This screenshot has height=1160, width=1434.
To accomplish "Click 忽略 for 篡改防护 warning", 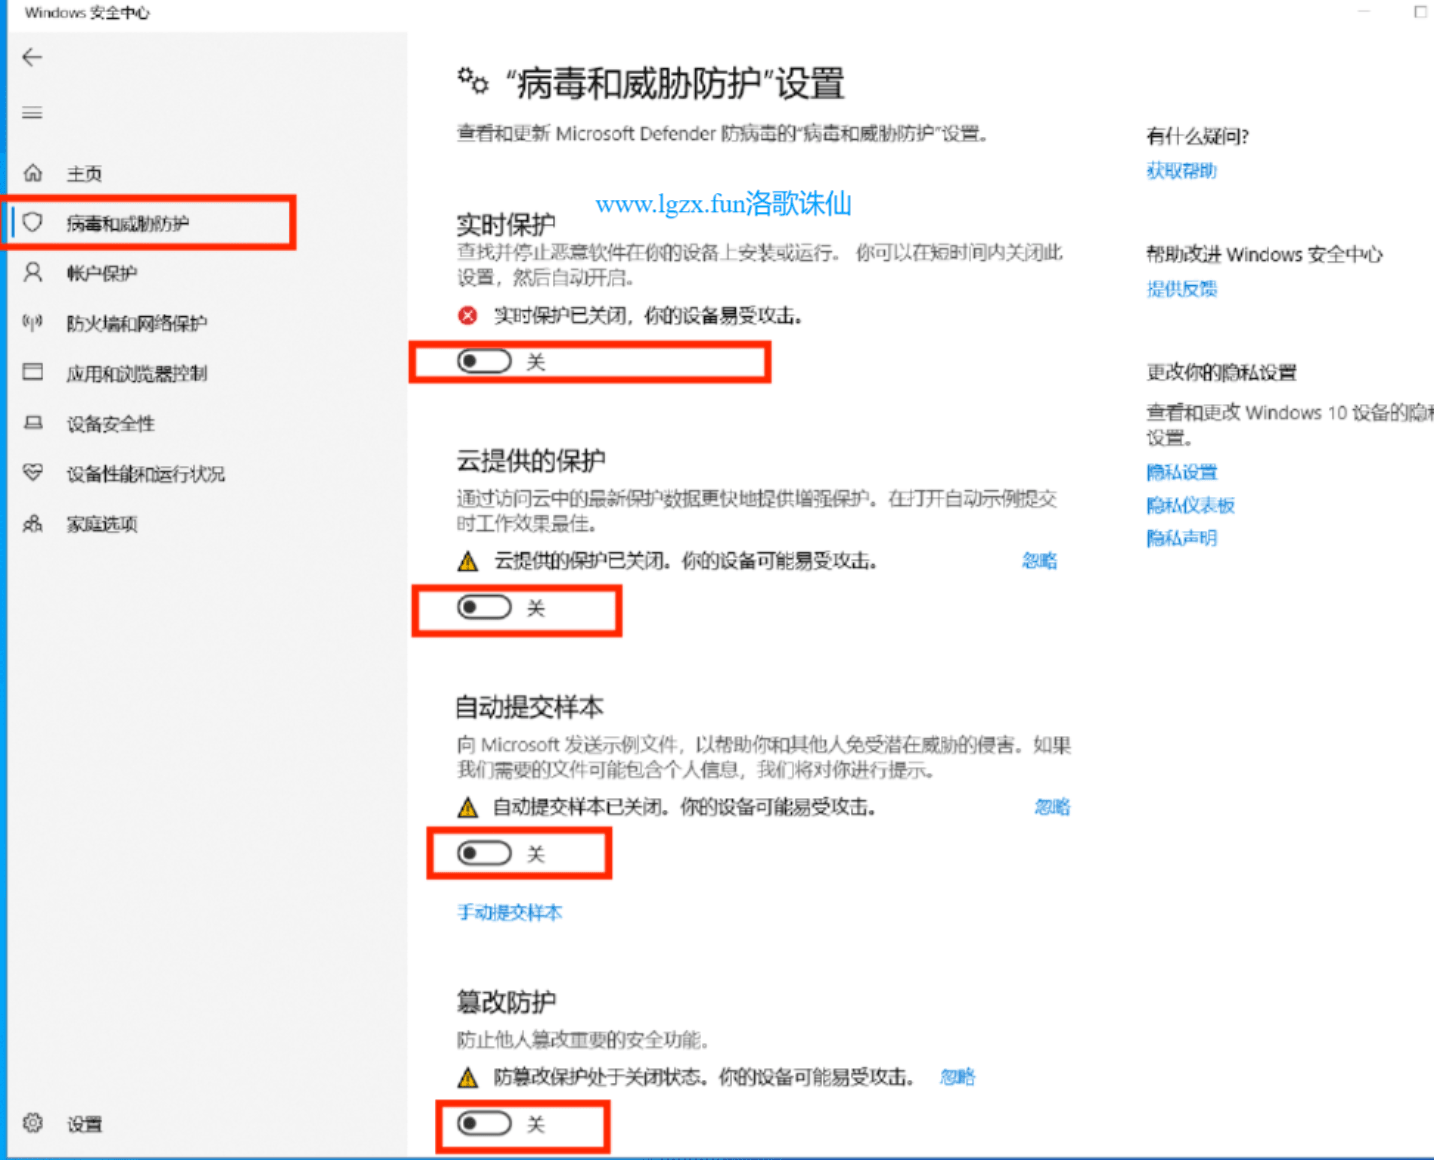I will [957, 1076].
